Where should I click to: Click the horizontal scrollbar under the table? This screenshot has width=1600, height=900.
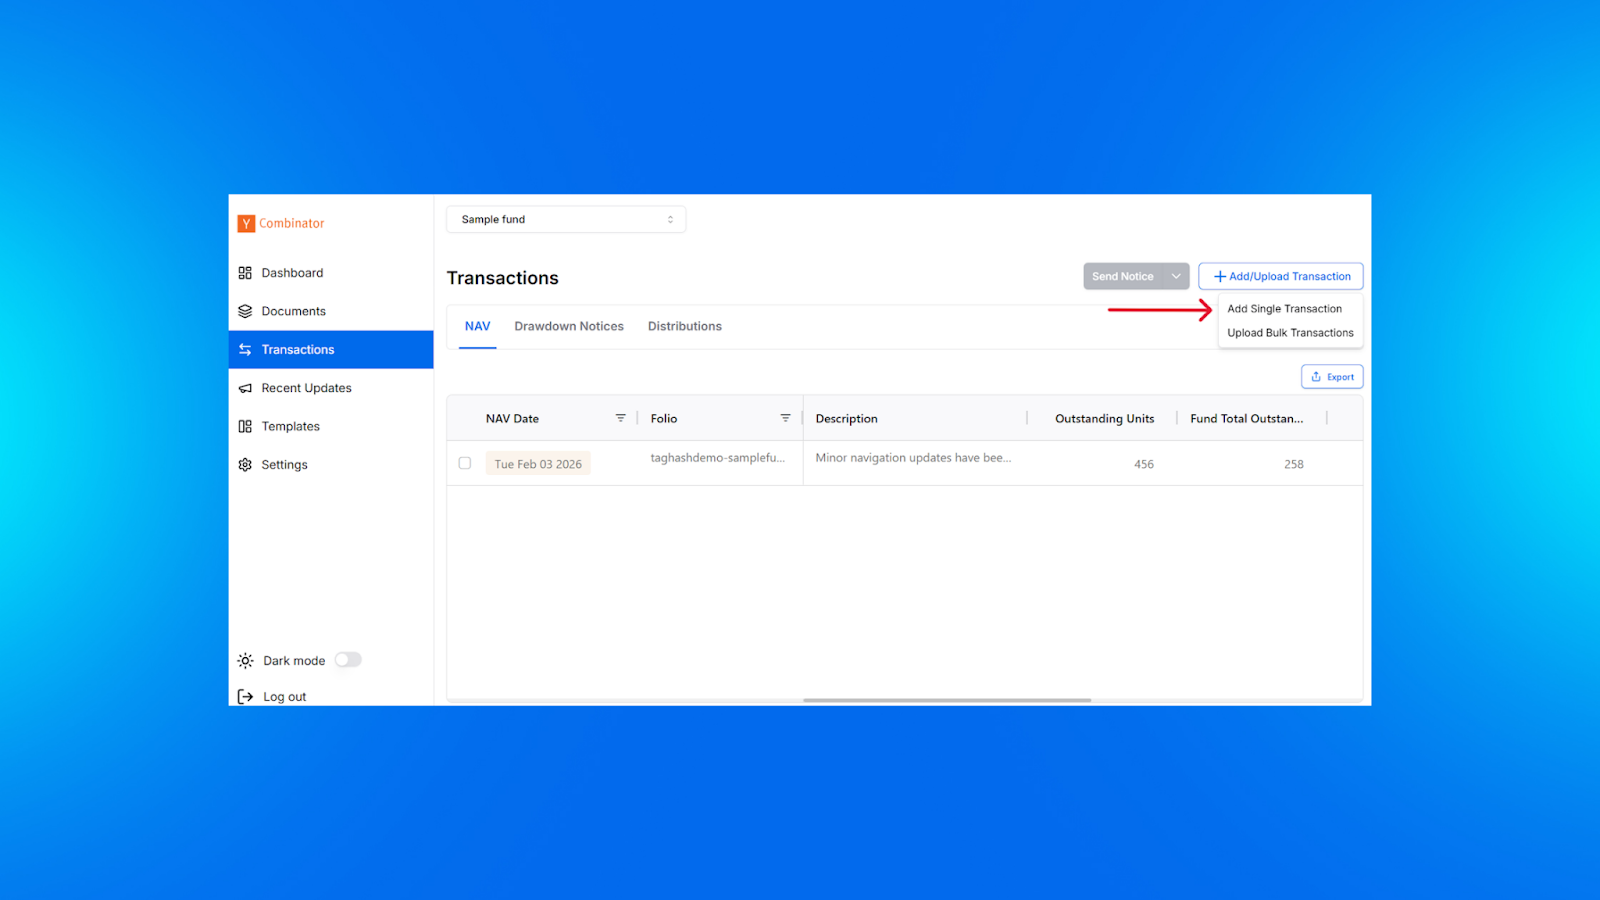(x=946, y=700)
